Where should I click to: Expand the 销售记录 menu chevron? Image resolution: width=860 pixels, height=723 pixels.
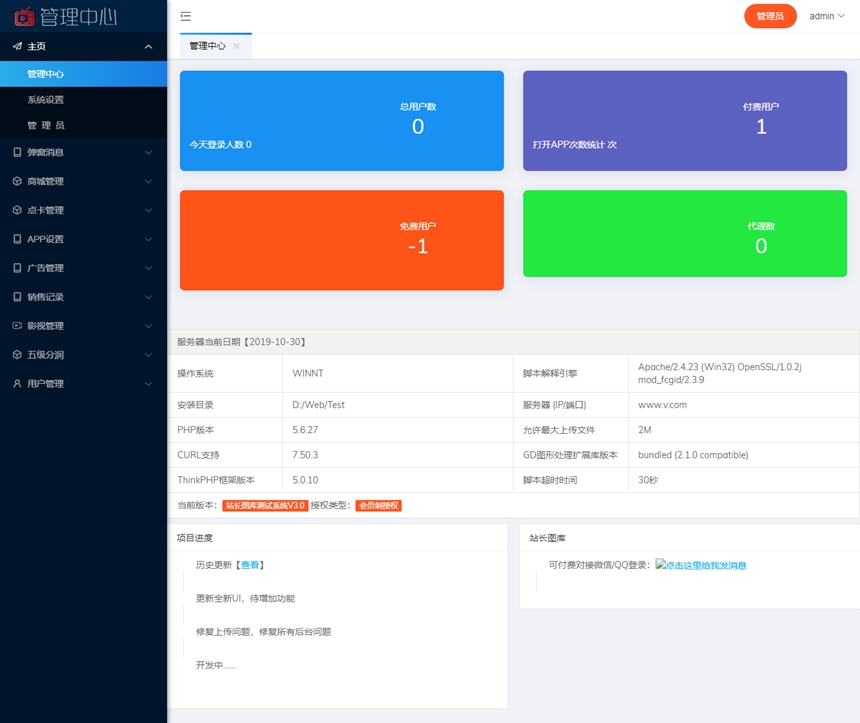pyautogui.click(x=148, y=297)
